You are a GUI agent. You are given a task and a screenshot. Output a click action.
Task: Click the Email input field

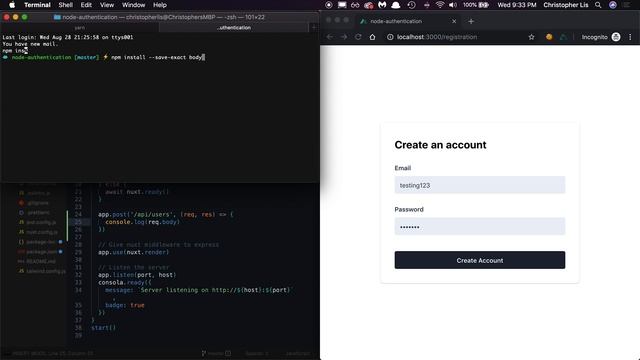coord(480,185)
